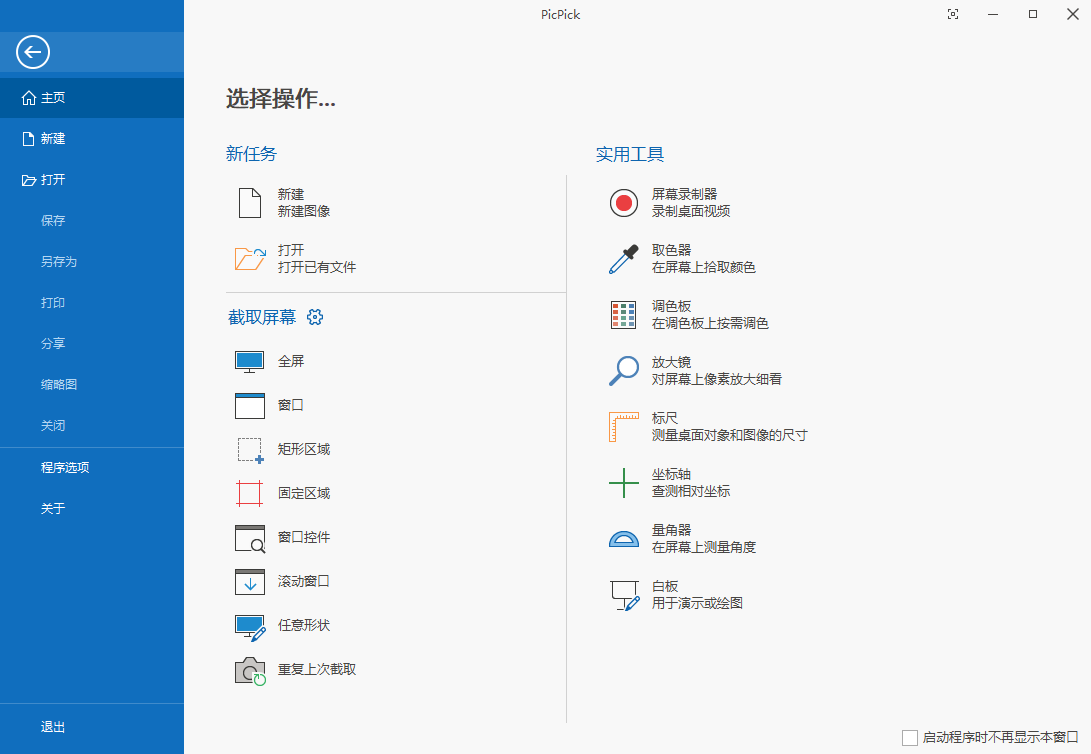The height and width of the screenshot is (754, 1091).
Task: Click 打开已有文件 under new tasks
Action: click(x=316, y=267)
